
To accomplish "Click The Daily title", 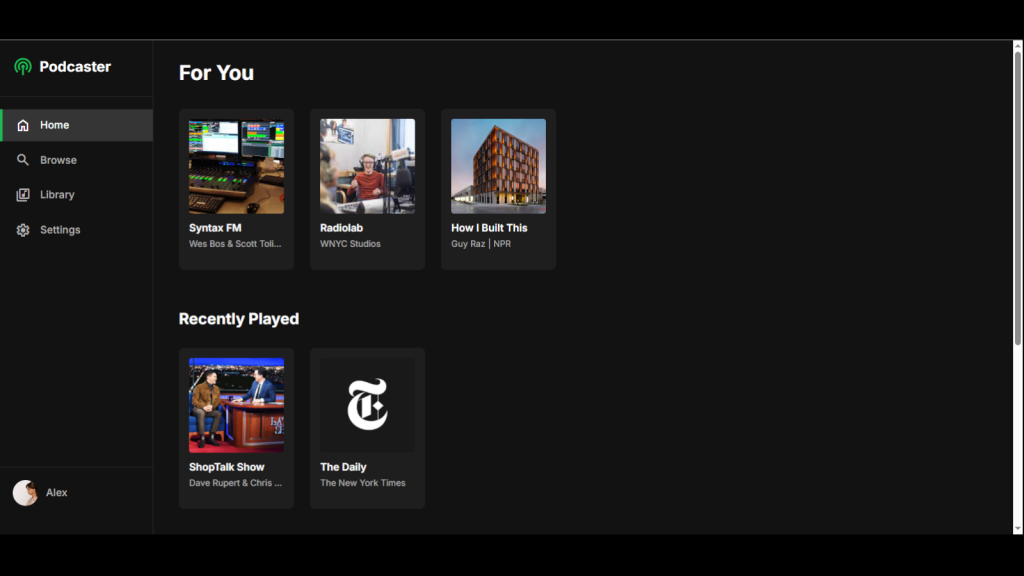I will (343, 467).
